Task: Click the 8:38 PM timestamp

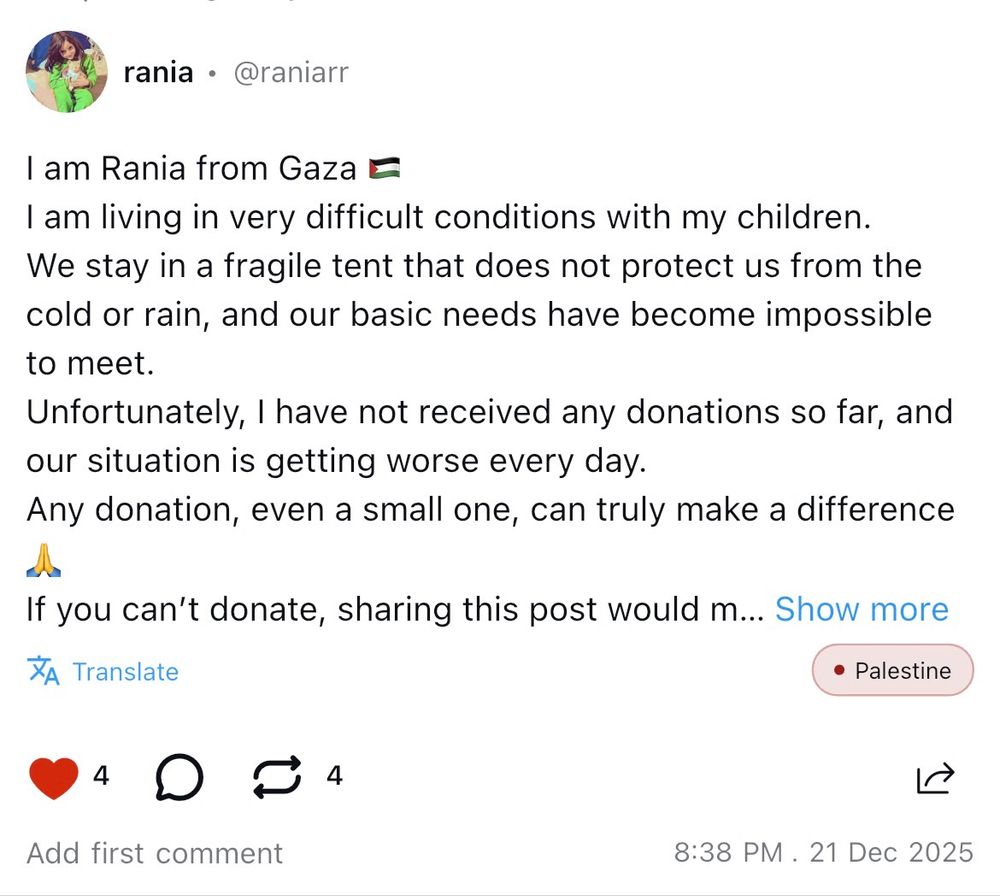Action: [x=728, y=852]
